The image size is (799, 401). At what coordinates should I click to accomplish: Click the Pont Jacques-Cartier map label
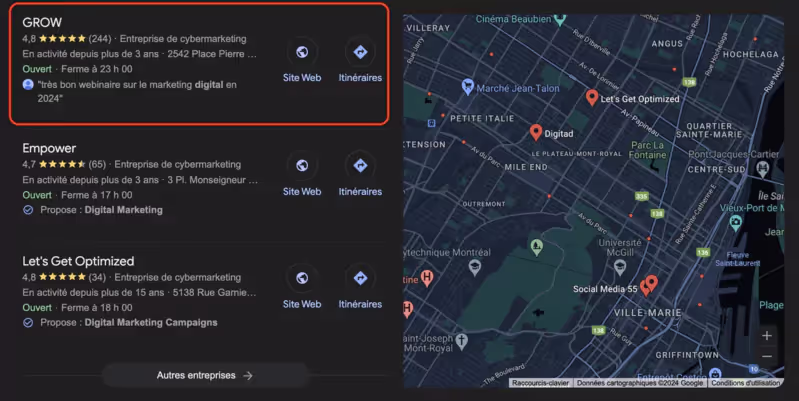[734, 154]
